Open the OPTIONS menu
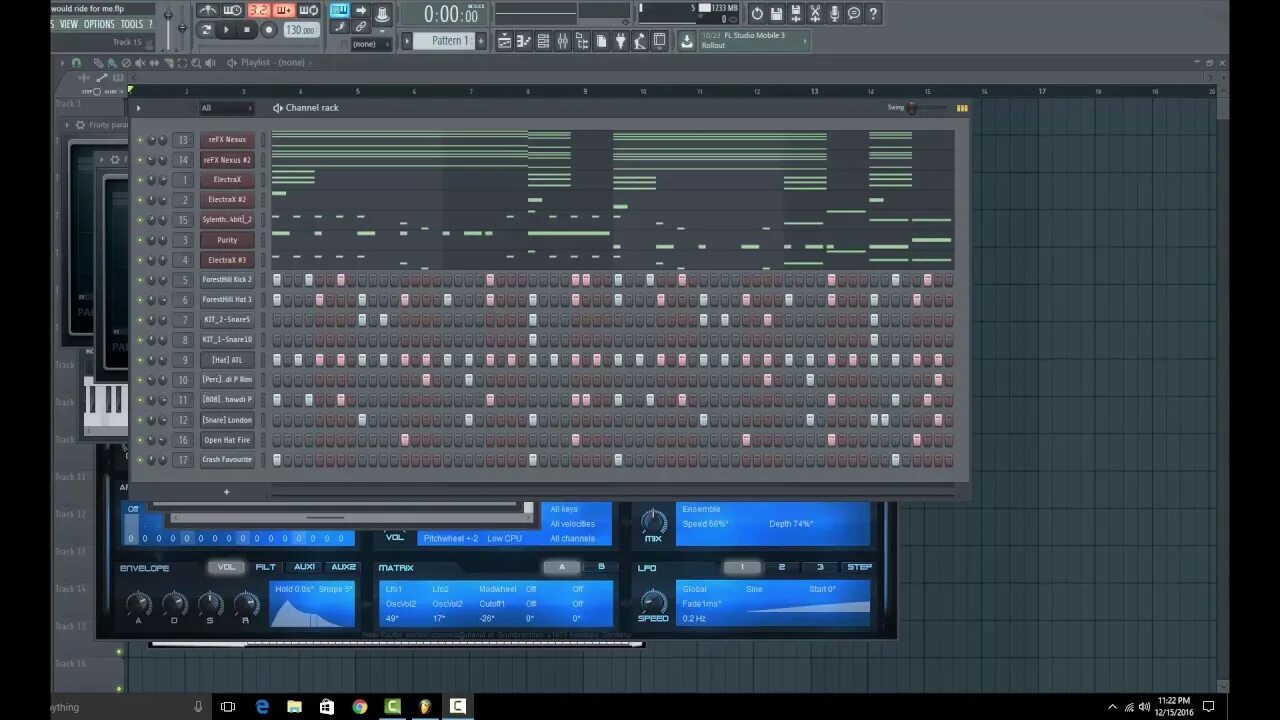This screenshot has height=720, width=1280. pyautogui.click(x=99, y=24)
